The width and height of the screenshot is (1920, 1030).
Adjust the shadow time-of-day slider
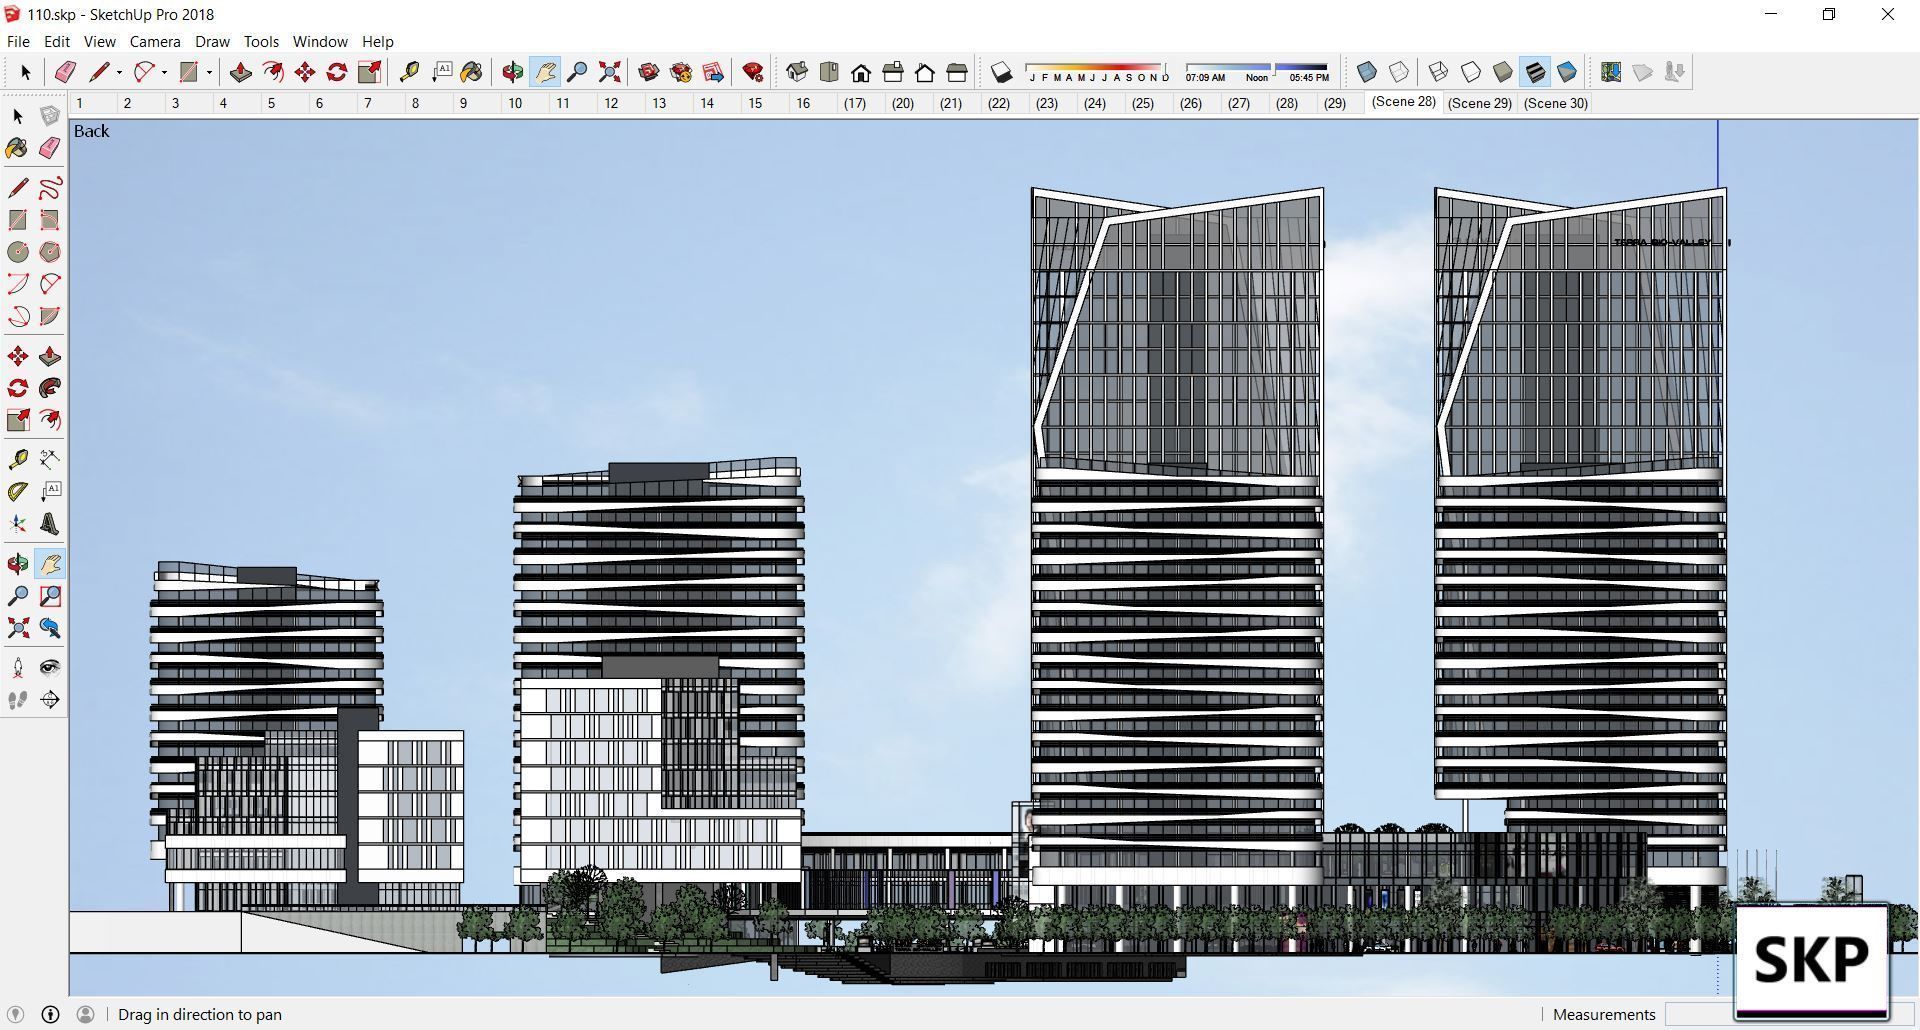pyautogui.click(x=1258, y=72)
